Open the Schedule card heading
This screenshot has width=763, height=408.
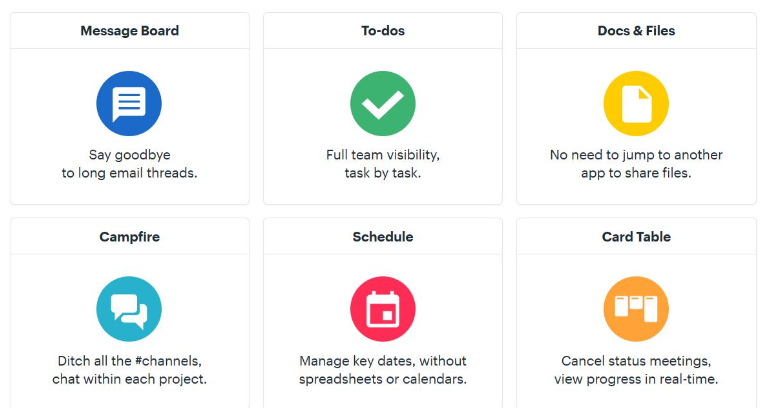pos(383,237)
